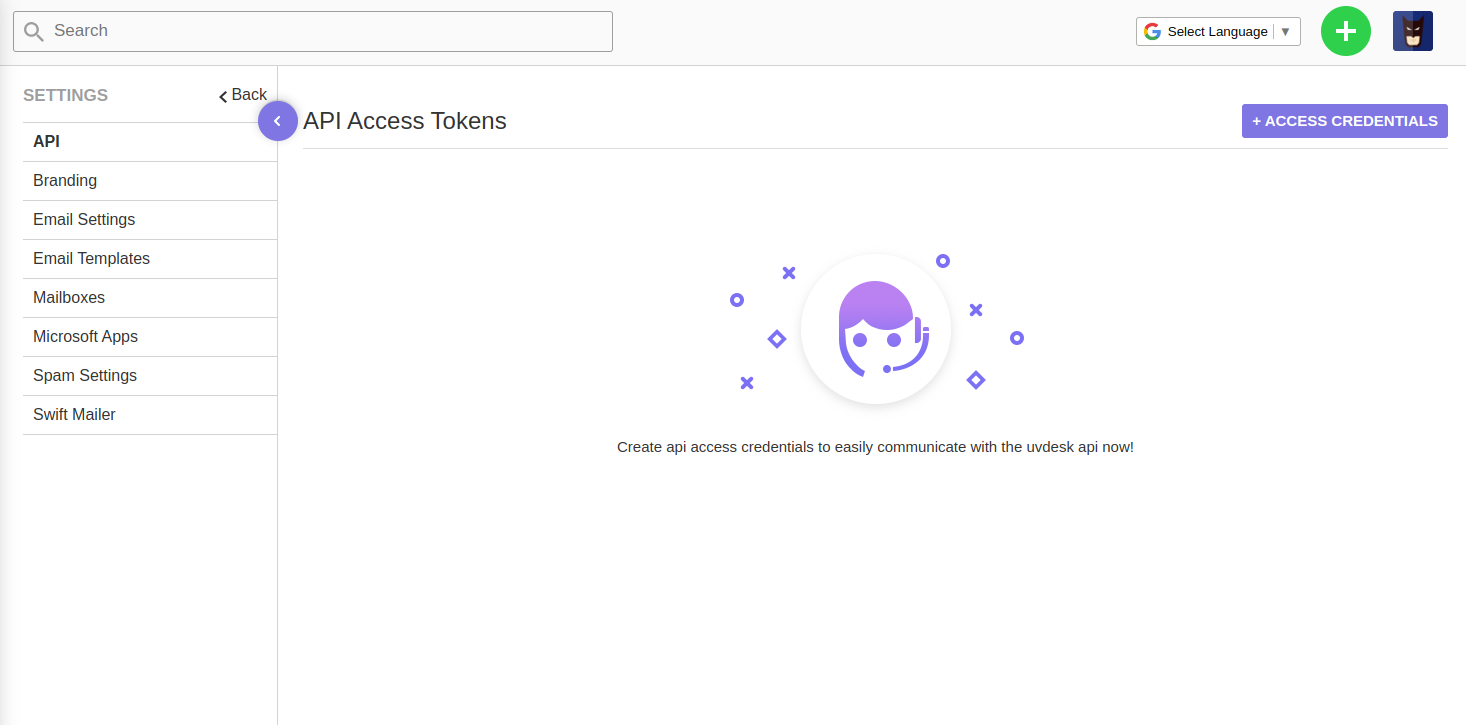Open Email Templates
Screen dimensions: 1466x725
[150, 259]
